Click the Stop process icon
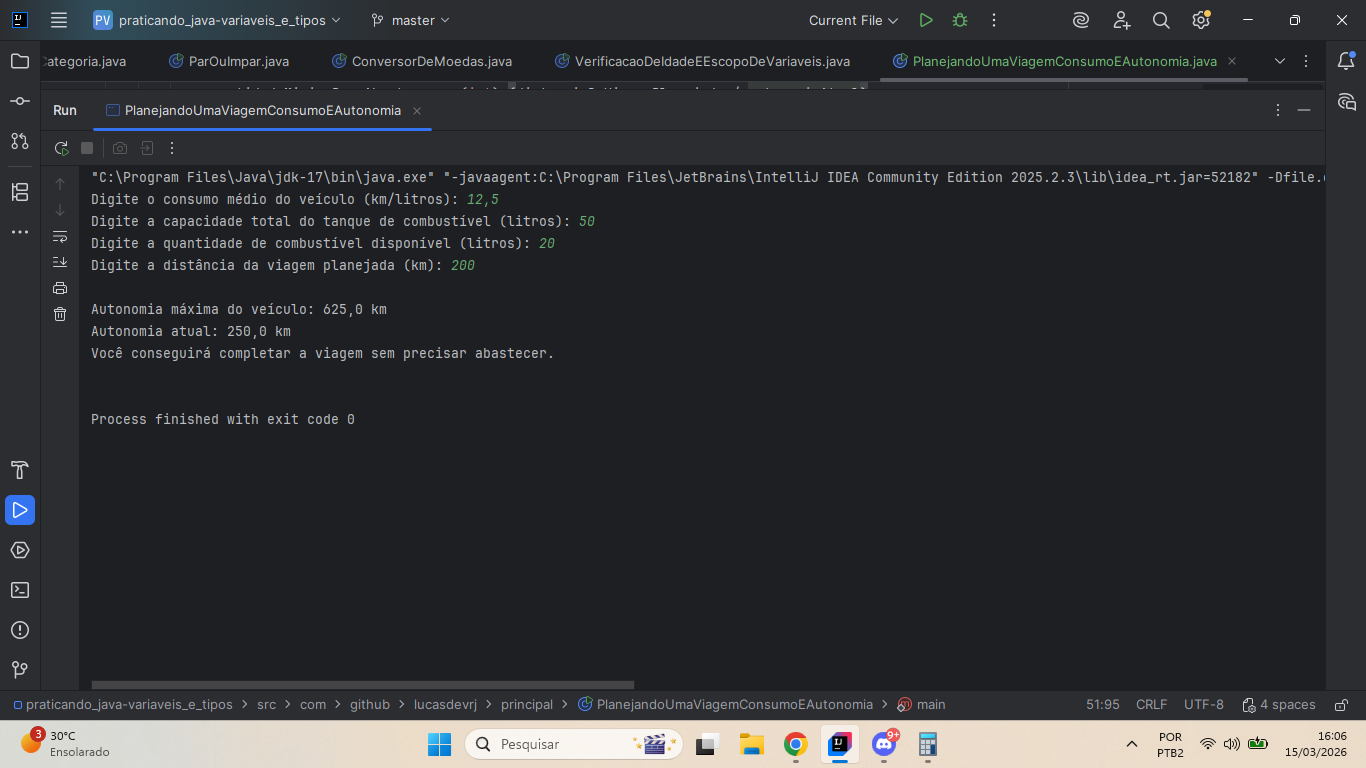The height and width of the screenshot is (768, 1366). (87, 148)
